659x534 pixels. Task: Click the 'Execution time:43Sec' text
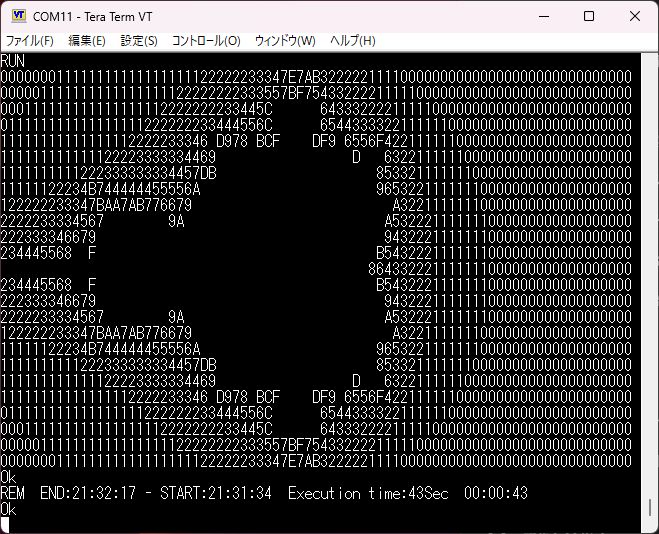(x=368, y=493)
